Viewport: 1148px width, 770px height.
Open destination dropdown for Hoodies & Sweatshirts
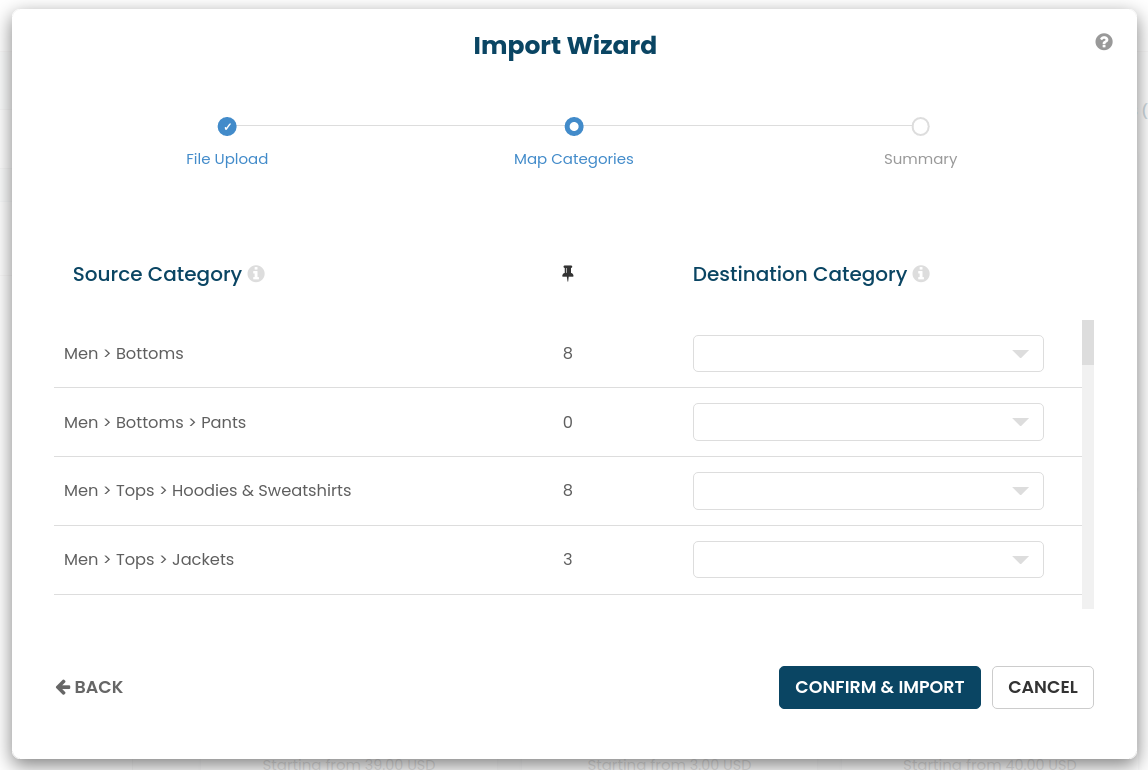[868, 491]
